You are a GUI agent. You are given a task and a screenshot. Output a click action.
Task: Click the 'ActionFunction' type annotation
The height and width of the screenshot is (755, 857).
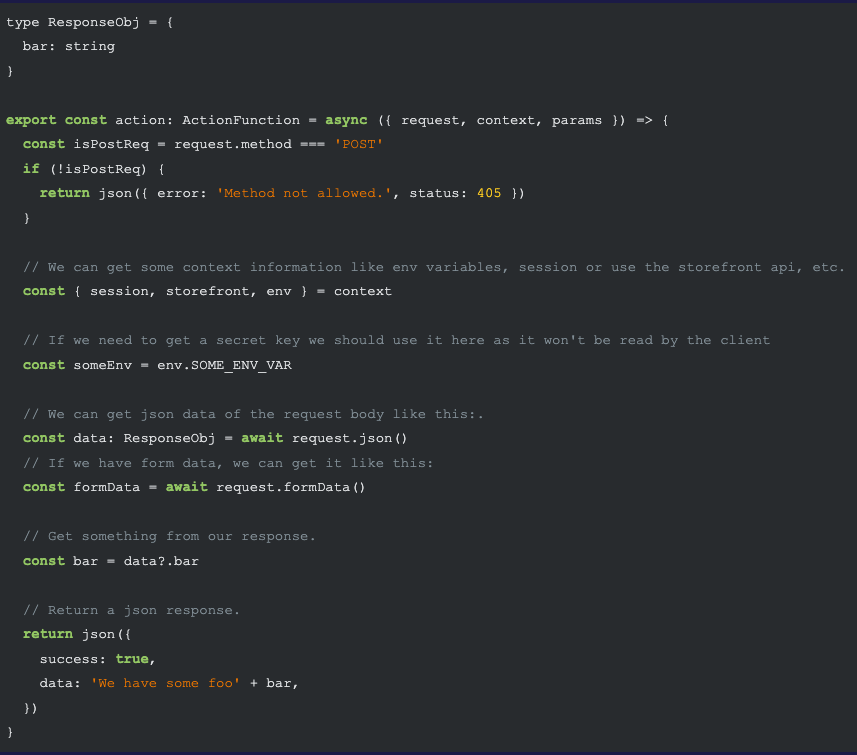(241, 120)
